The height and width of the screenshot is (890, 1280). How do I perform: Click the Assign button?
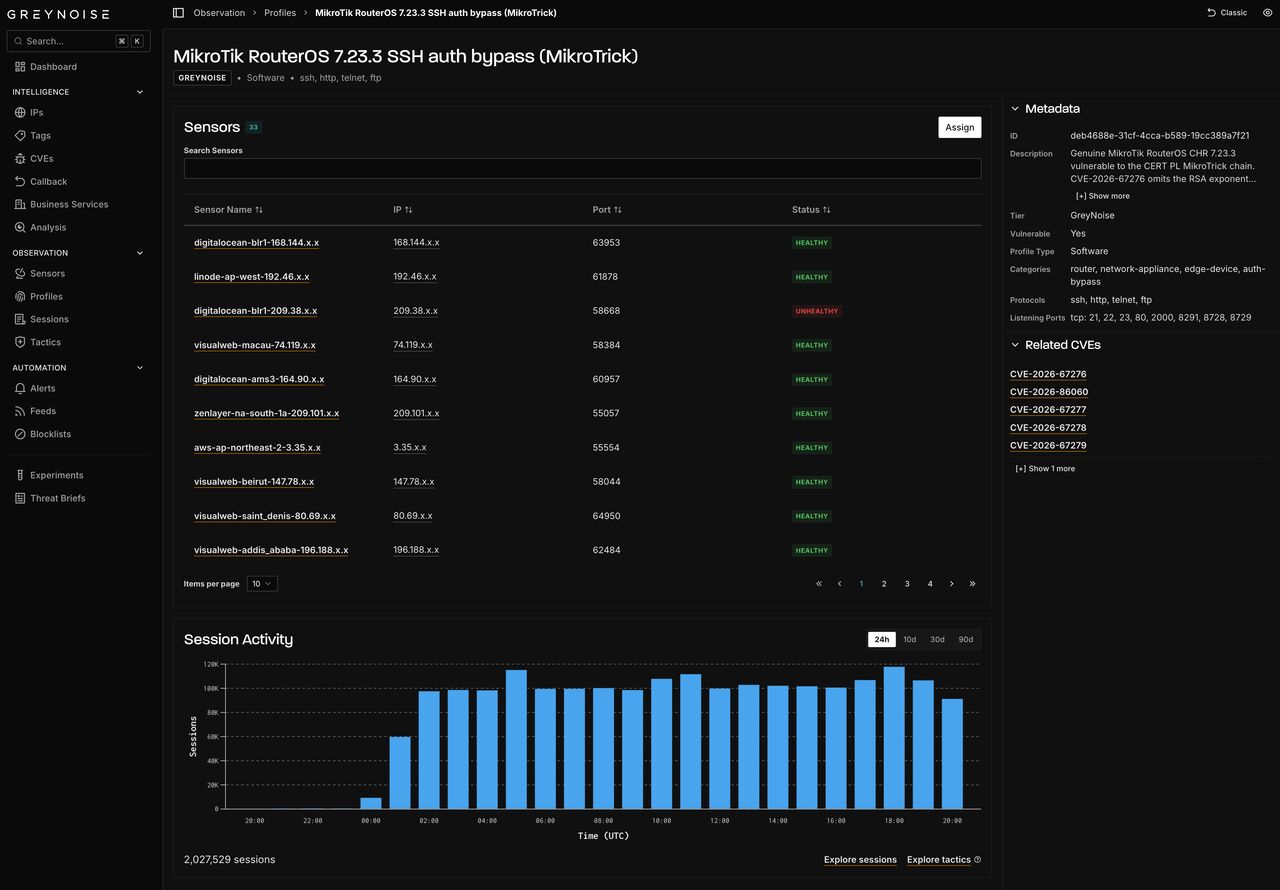(x=960, y=127)
